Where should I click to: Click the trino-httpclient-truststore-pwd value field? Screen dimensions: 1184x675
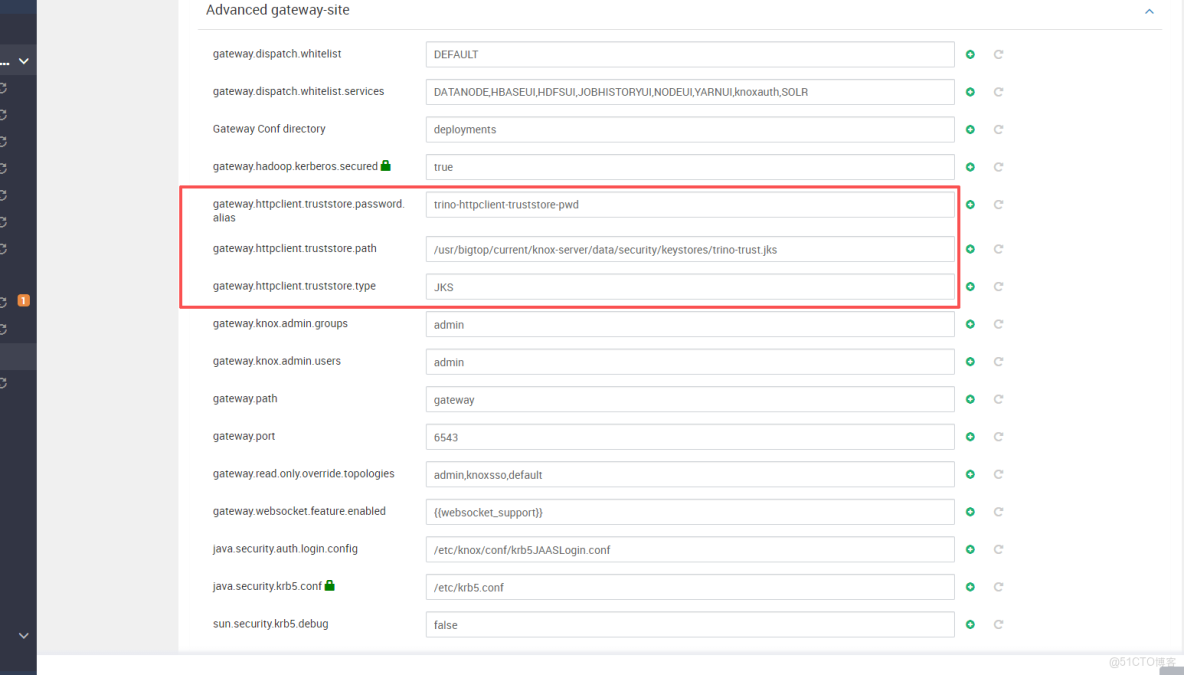(x=690, y=205)
